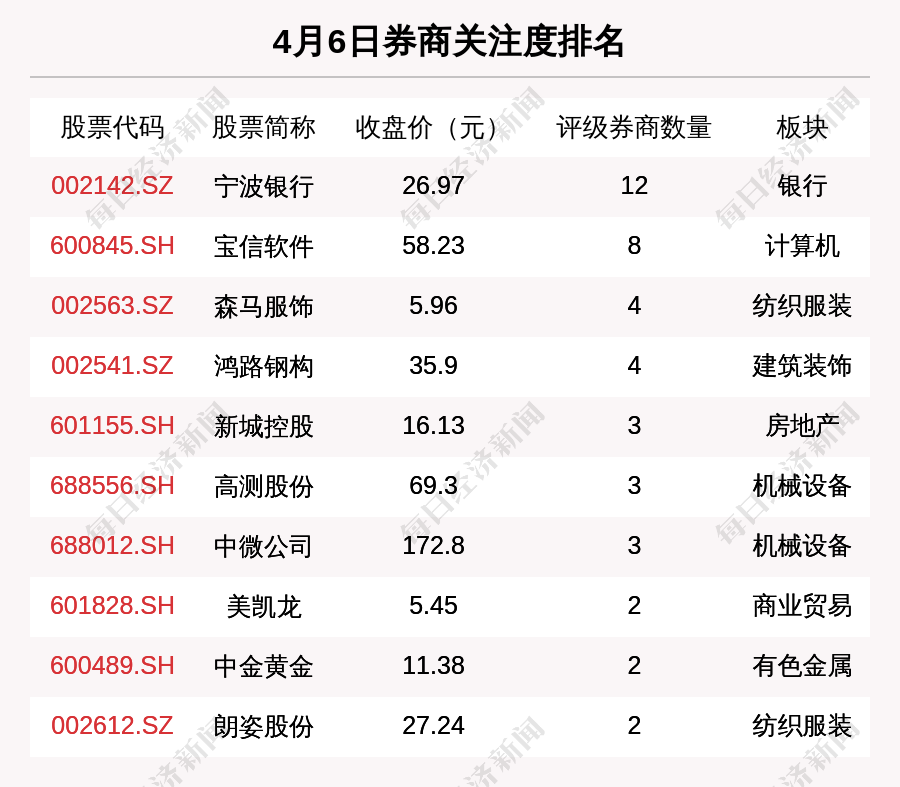
Task: Open stock code 688556.SH
Action: point(112,486)
